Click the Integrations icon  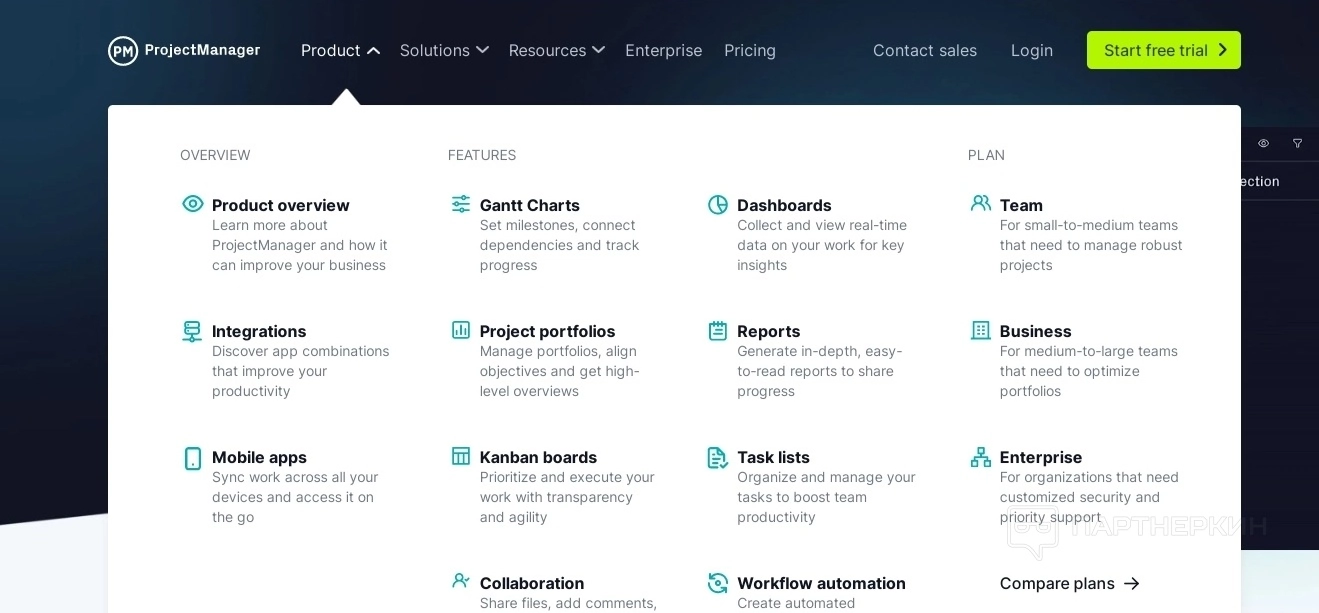pos(192,331)
